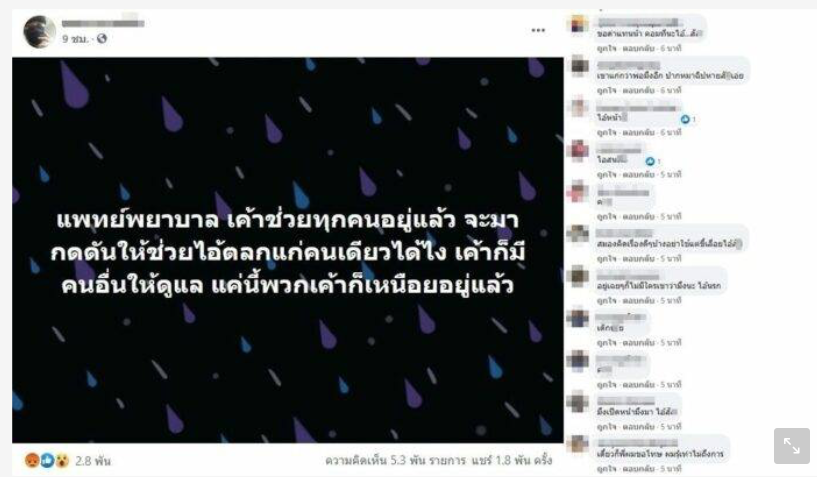Click ตอบกลับ under the second comment
Screen dimensions: 817x477
(638, 90)
